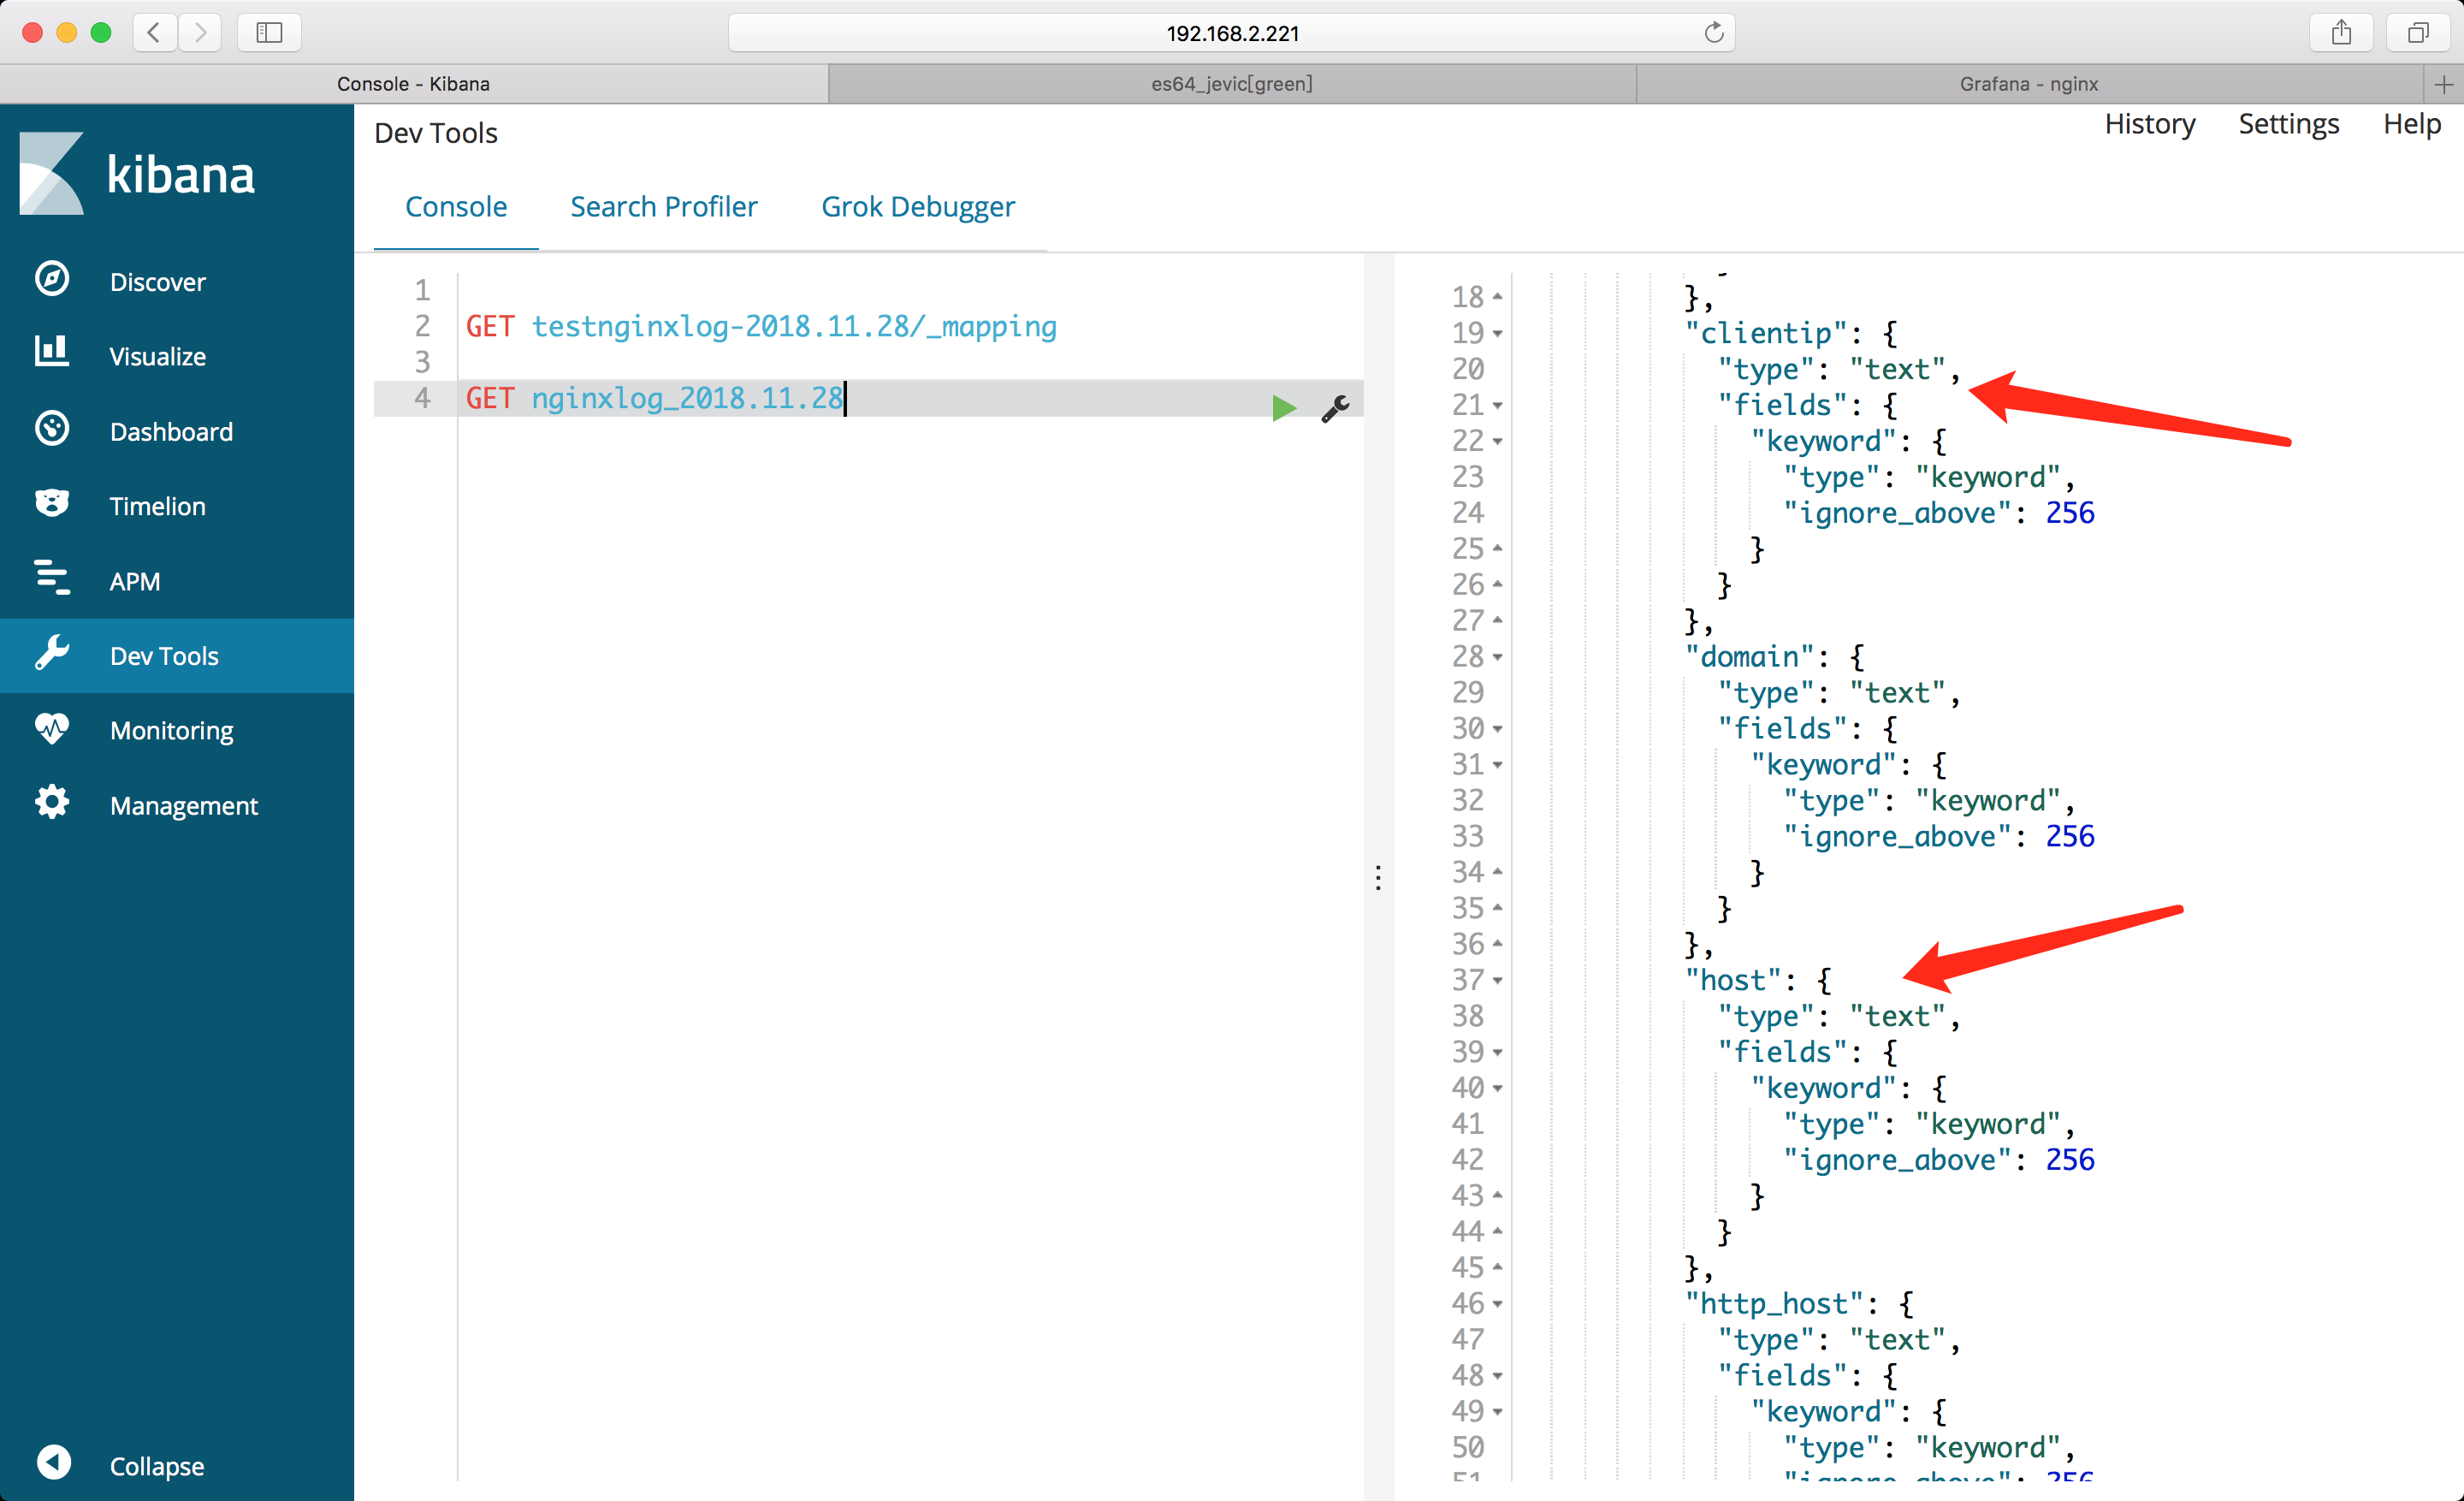This screenshot has height=1501, width=2464.
Task: Open Discover from the compass icon
Action: 52,280
